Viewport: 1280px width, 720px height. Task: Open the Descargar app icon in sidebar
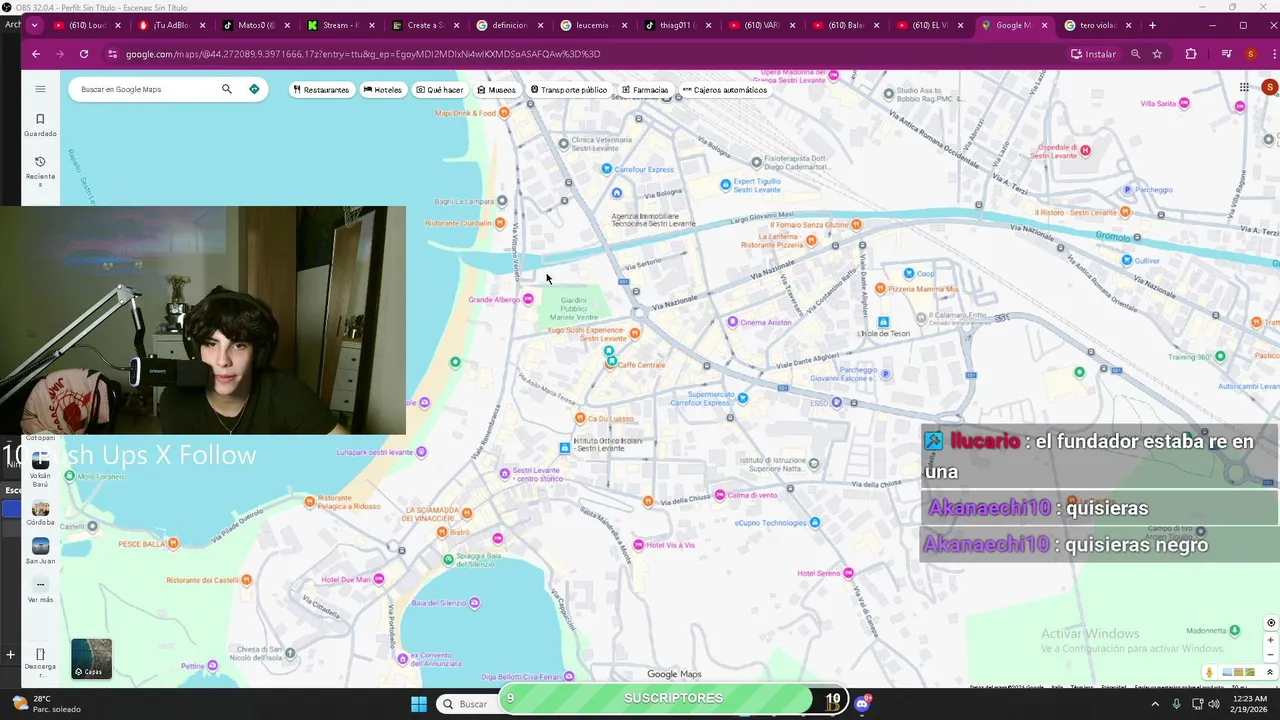(40, 660)
